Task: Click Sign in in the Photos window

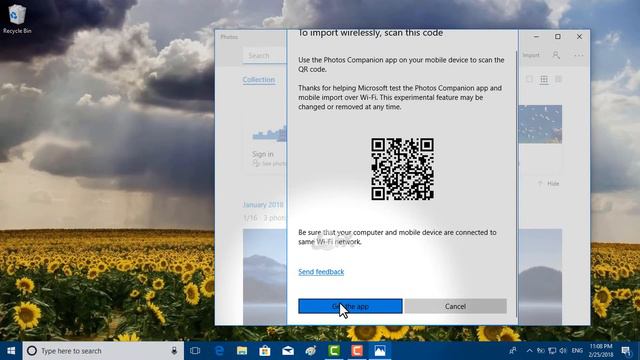Action: coord(263,154)
